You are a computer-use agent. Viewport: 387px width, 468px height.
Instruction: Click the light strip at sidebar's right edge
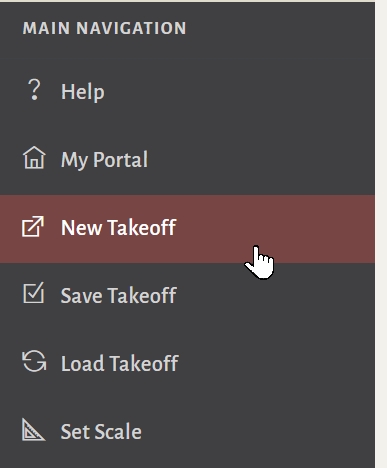click(381, 234)
